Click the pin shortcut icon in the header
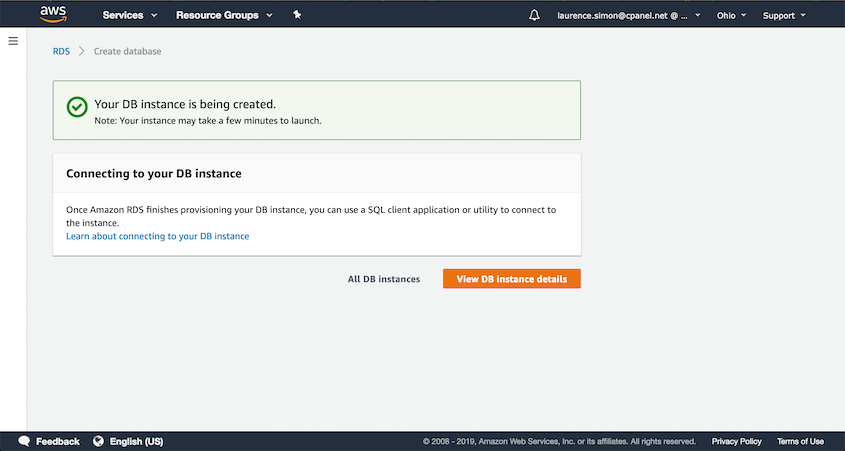This screenshot has height=451, width=845. (297, 15)
